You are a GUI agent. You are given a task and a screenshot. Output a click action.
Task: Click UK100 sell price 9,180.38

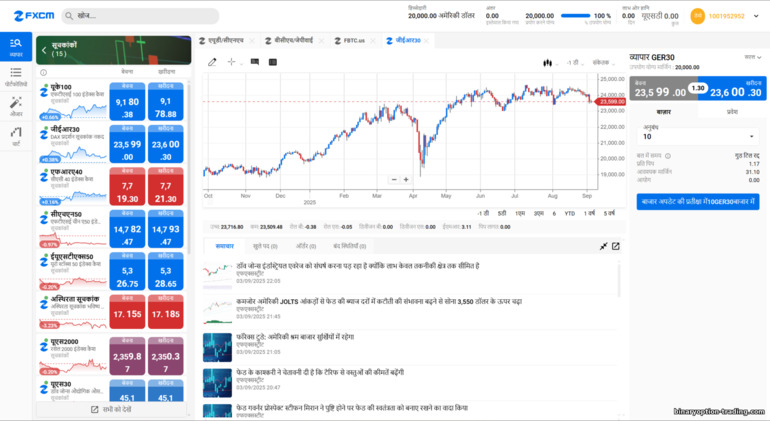(x=127, y=102)
